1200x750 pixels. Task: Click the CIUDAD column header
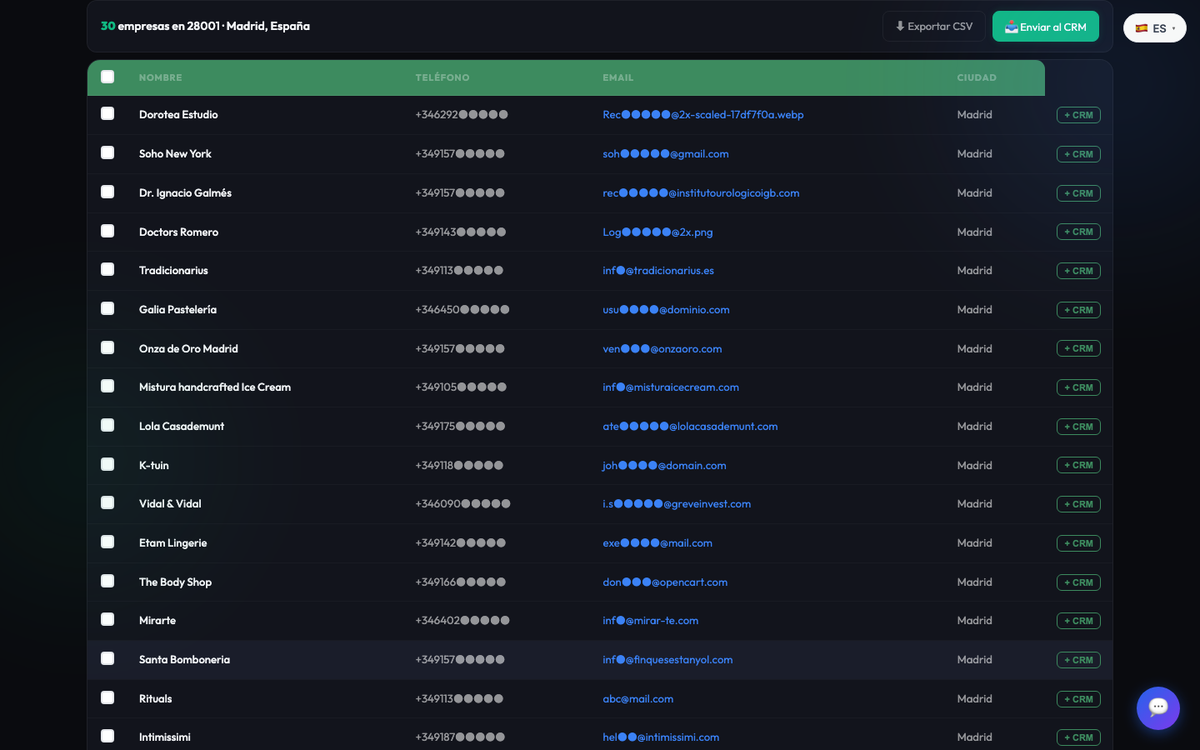tap(976, 78)
